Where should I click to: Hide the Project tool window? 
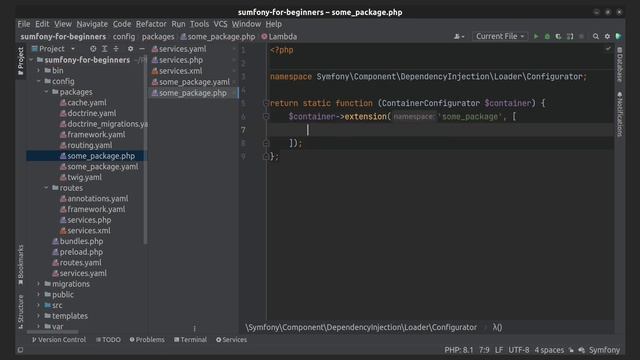click(x=142, y=49)
